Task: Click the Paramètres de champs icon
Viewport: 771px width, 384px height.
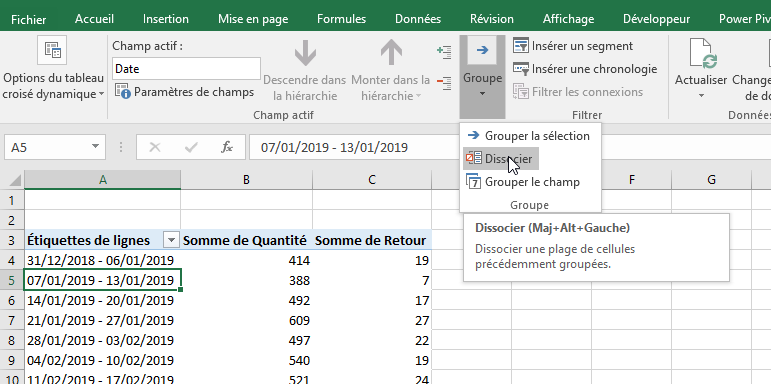Action: point(123,91)
